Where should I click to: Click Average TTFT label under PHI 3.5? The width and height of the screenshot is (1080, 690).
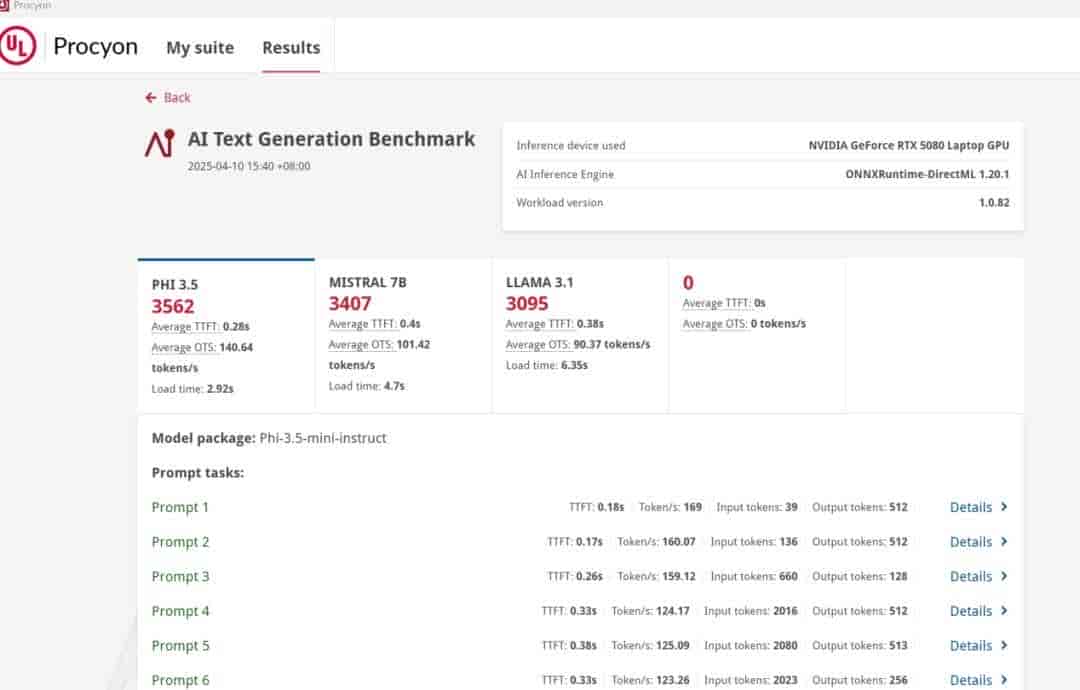(185, 326)
